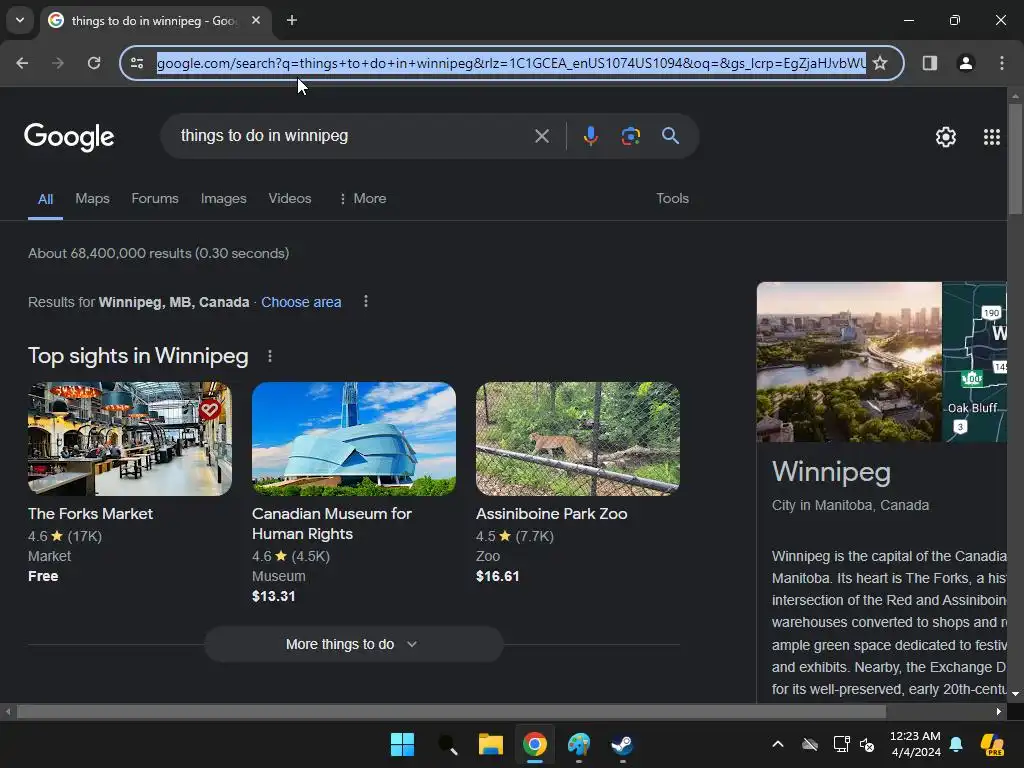Viewport: 1024px width, 768px height.
Task: Click scroll right arrow on horizontal scrollbar
Action: click(999, 711)
